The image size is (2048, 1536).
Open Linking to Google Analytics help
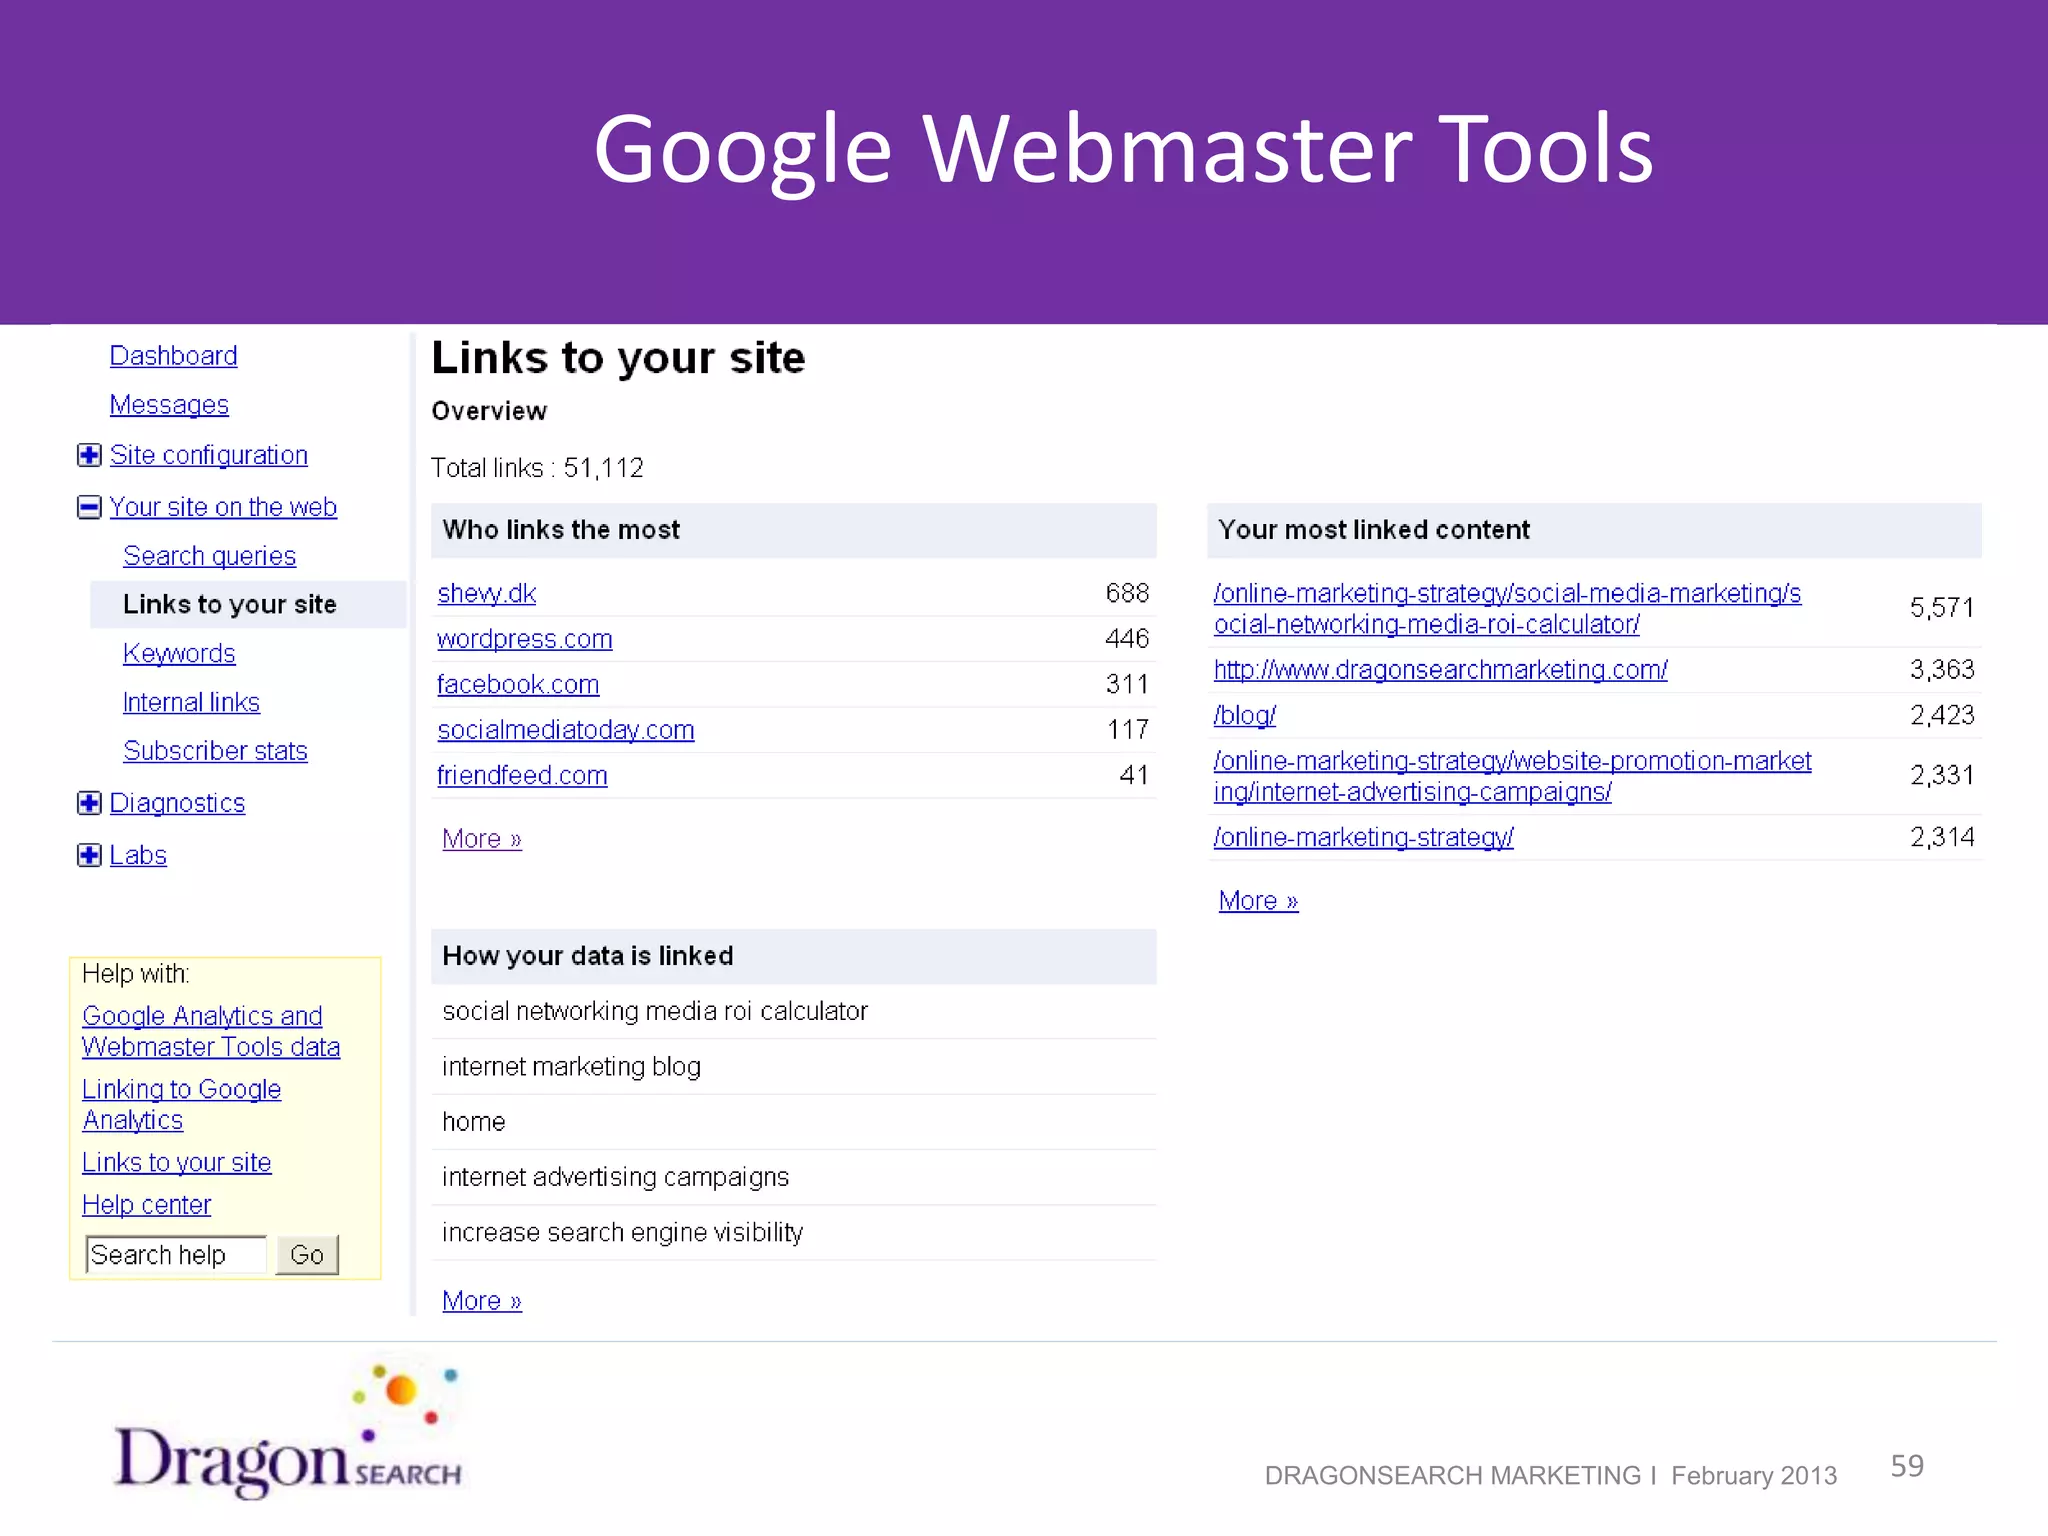point(181,1105)
